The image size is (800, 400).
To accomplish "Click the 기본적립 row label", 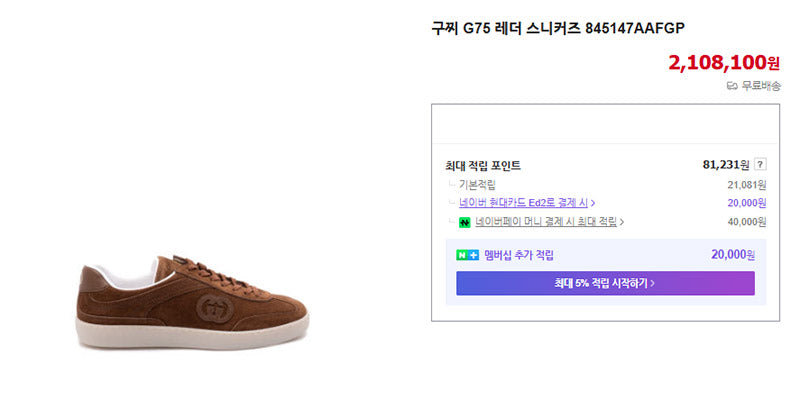I will (477, 185).
